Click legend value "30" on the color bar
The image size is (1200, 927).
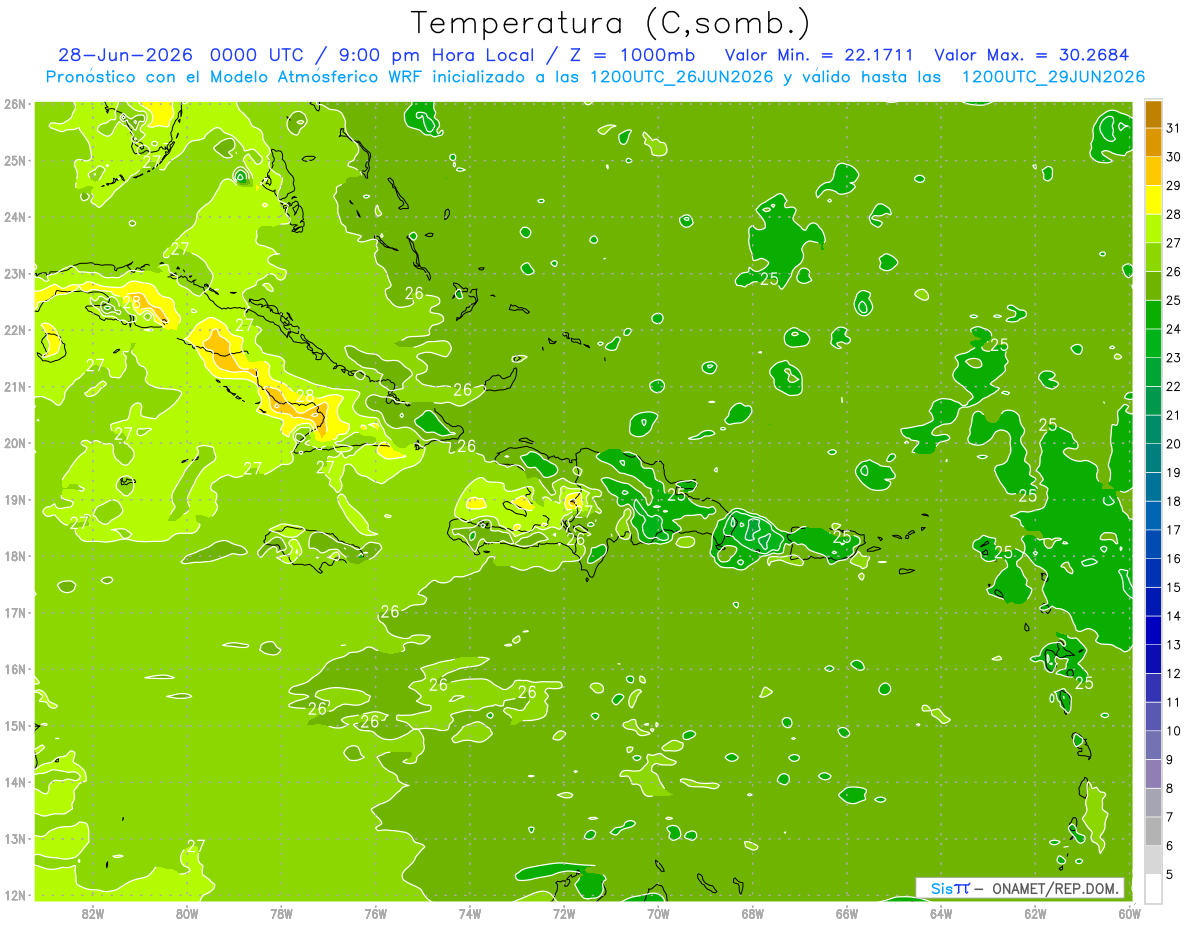point(1173,157)
